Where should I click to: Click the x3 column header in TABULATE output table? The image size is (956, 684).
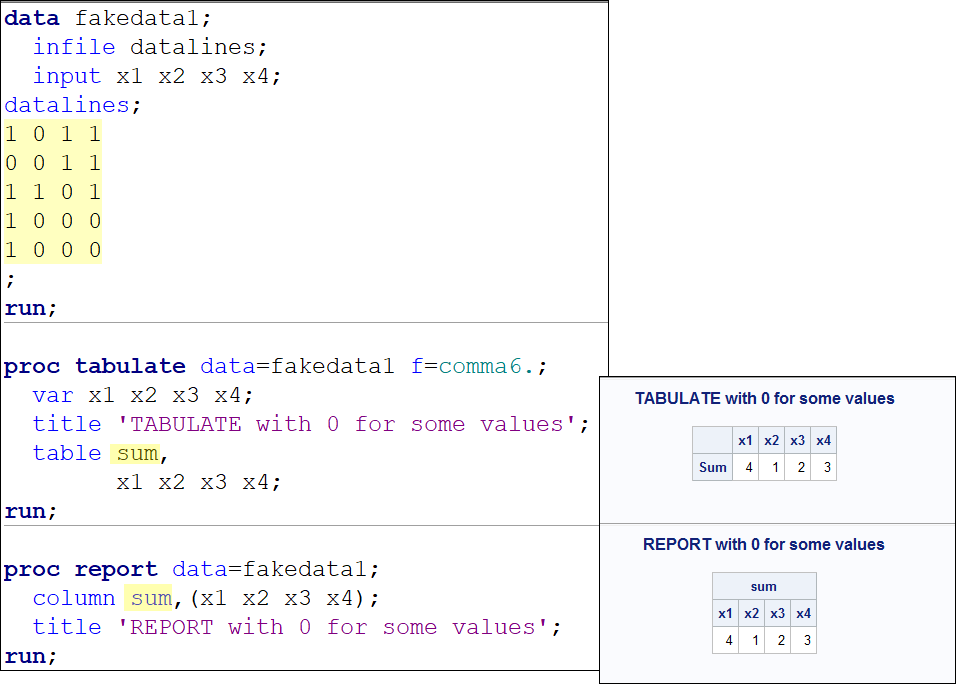coord(797,440)
